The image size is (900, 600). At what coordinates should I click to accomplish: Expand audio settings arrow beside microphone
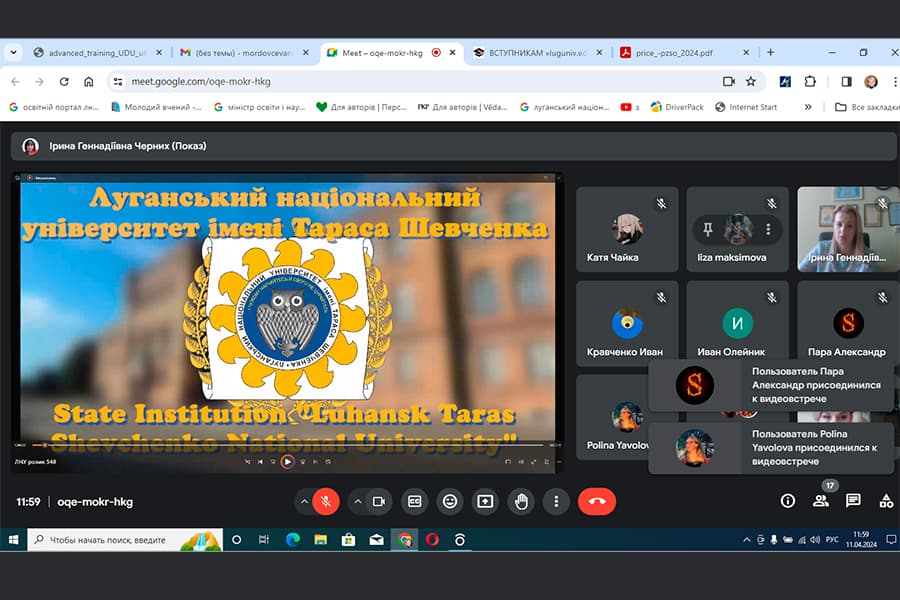[x=304, y=501]
